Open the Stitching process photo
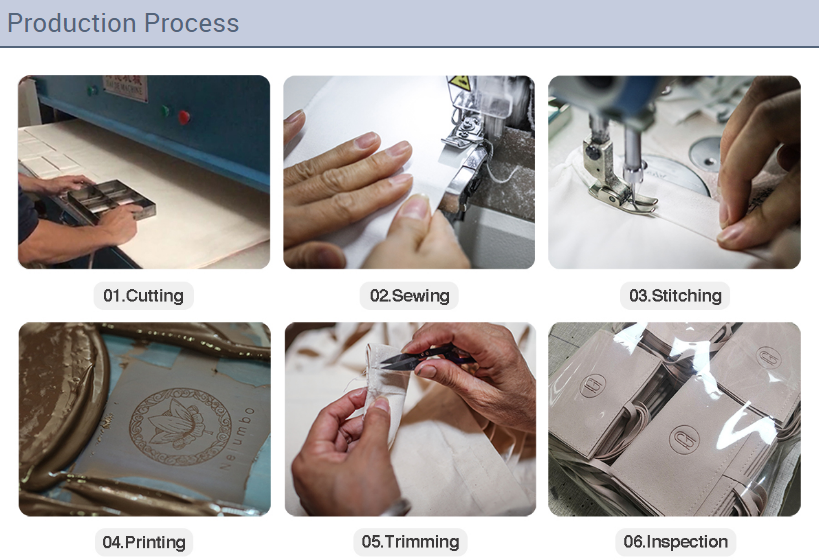Image resolution: width=819 pixels, height=560 pixels. pos(674,172)
